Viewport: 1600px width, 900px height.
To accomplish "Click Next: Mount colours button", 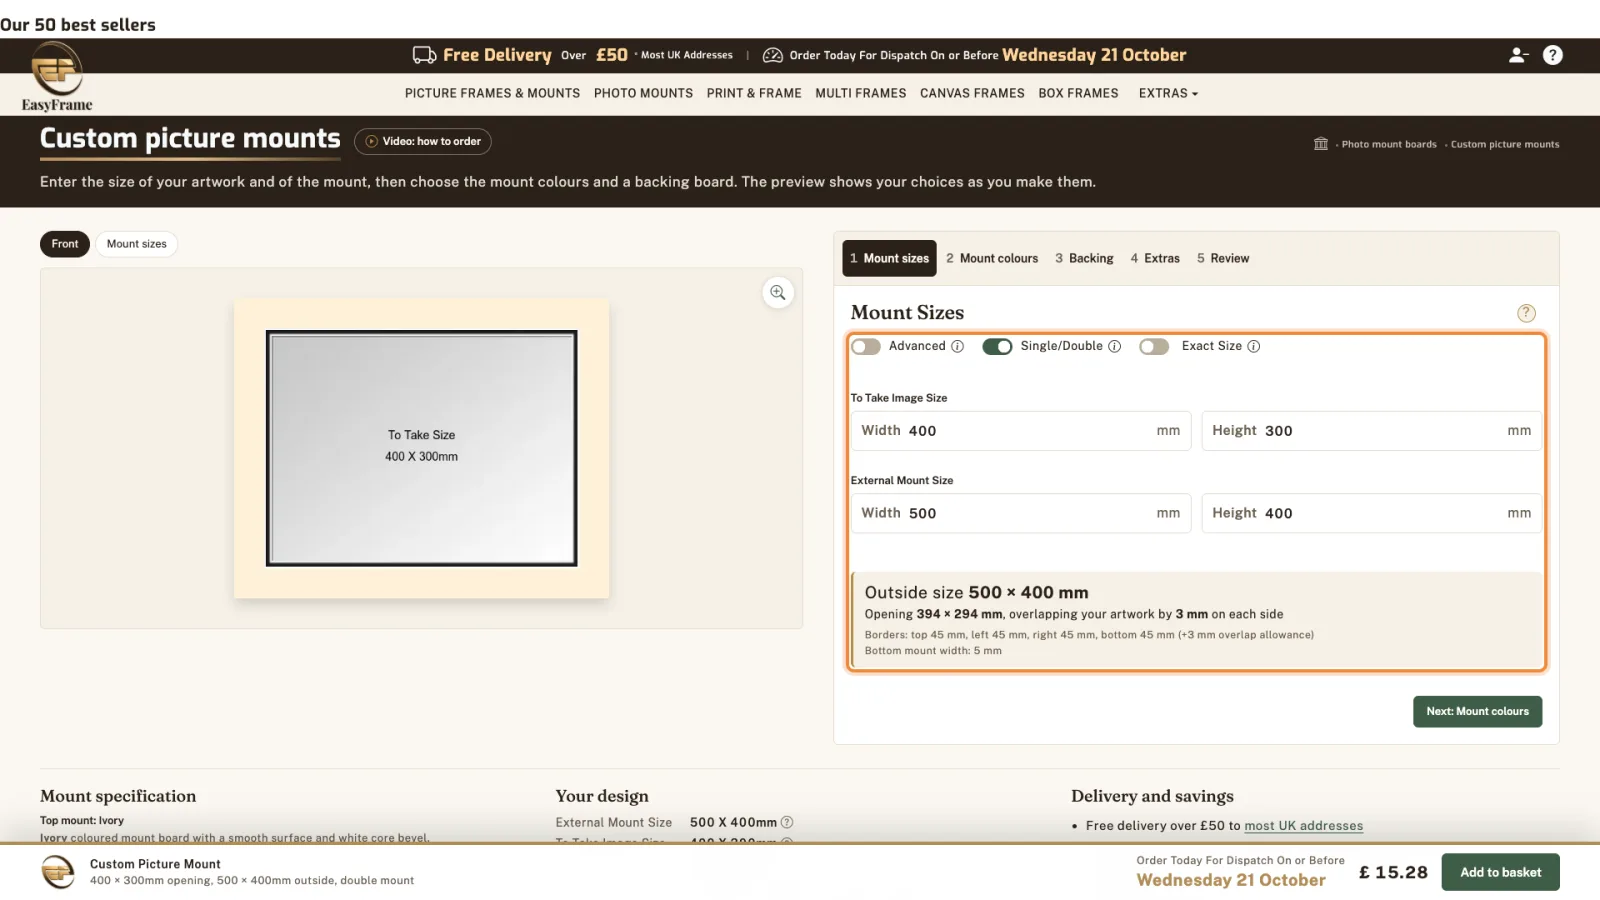I will pyautogui.click(x=1477, y=712).
